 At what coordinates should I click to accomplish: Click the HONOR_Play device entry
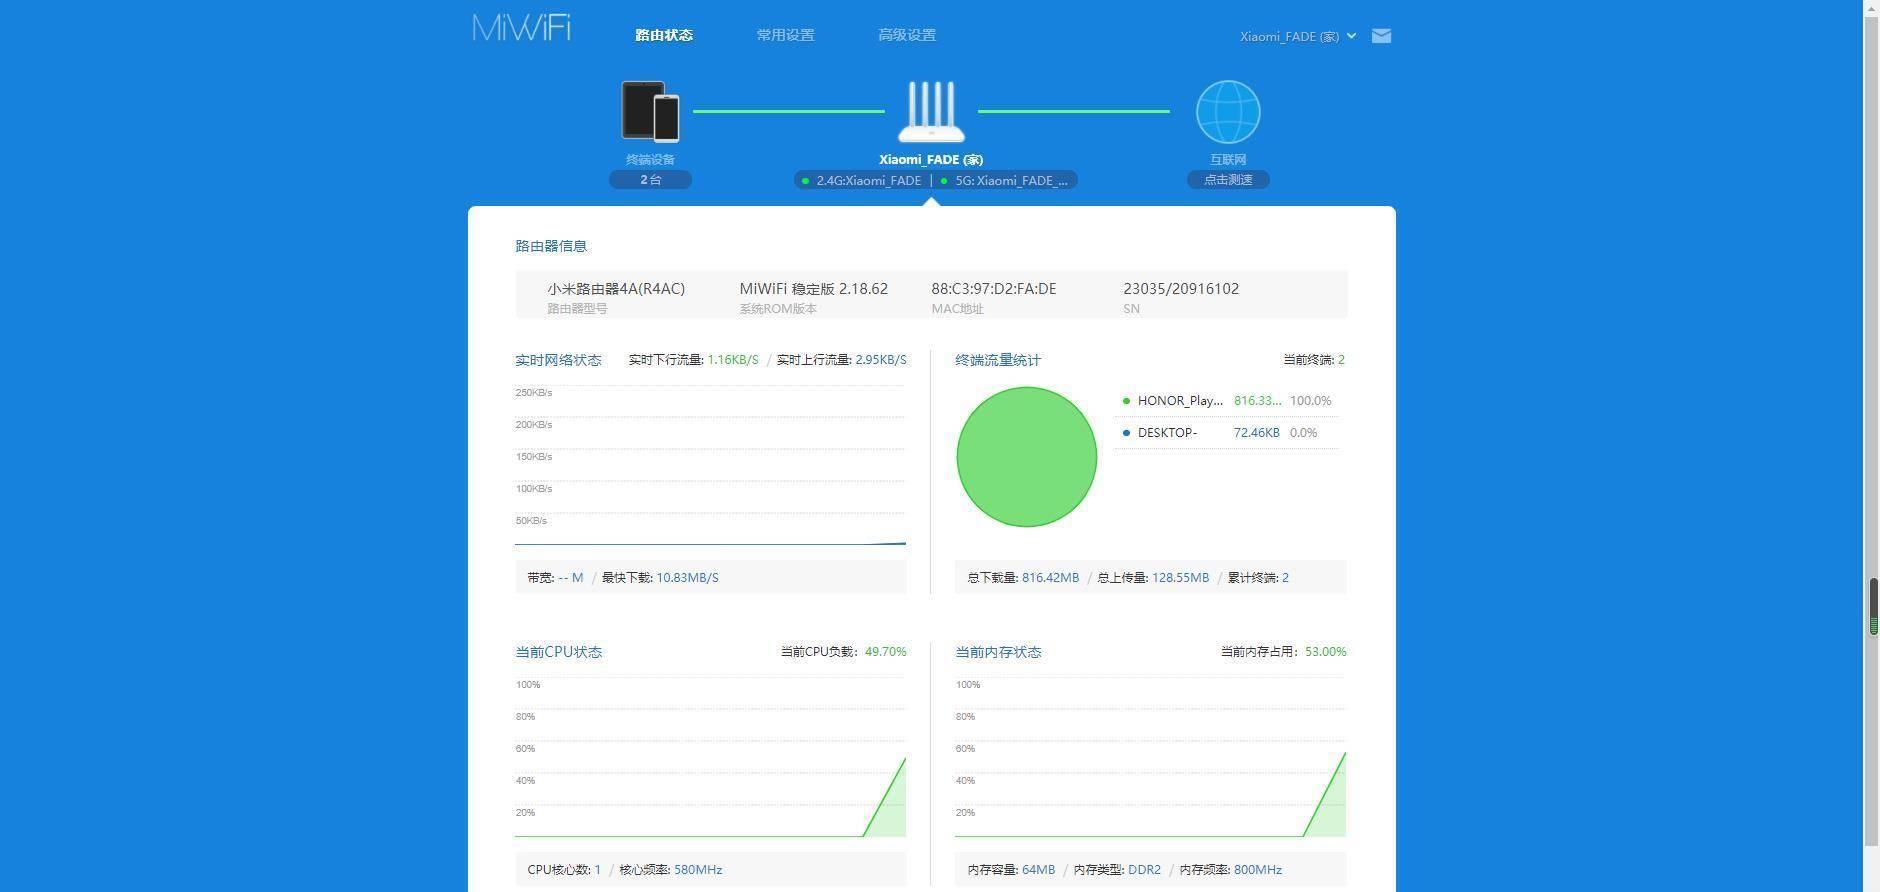coord(1180,401)
